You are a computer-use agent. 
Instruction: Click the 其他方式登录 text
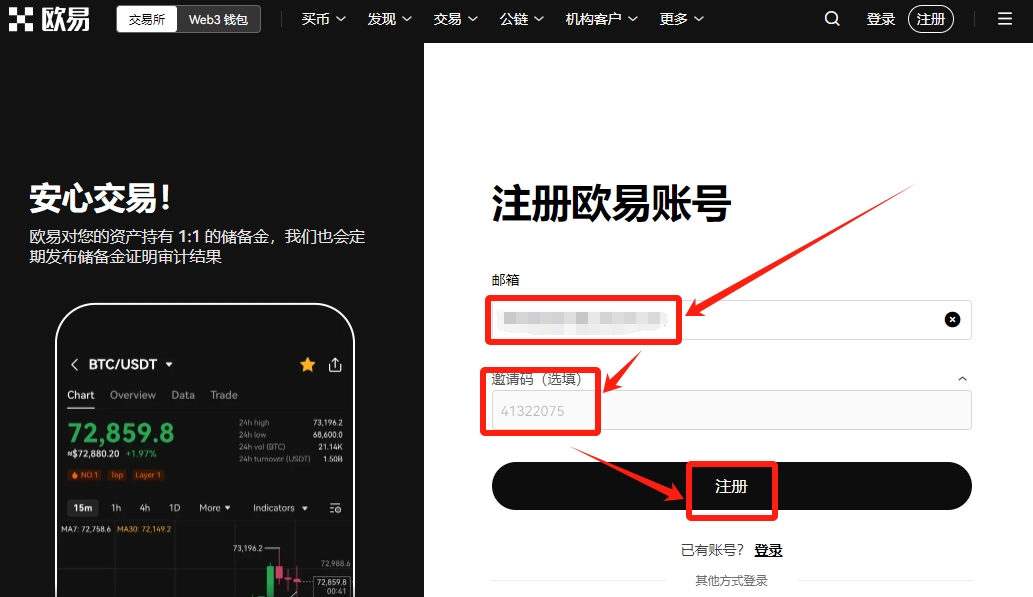(x=731, y=581)
